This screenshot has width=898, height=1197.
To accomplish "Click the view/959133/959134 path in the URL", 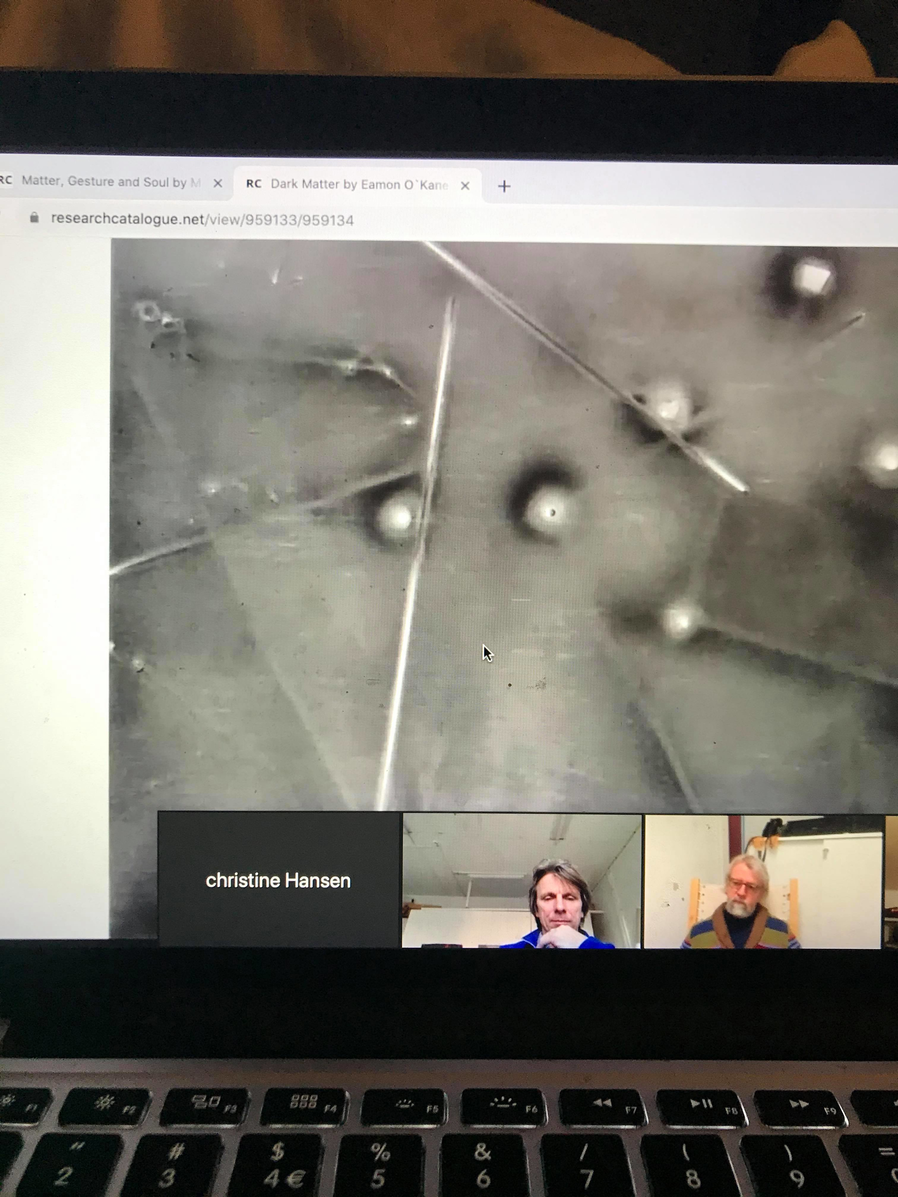I will coord(280,220).
